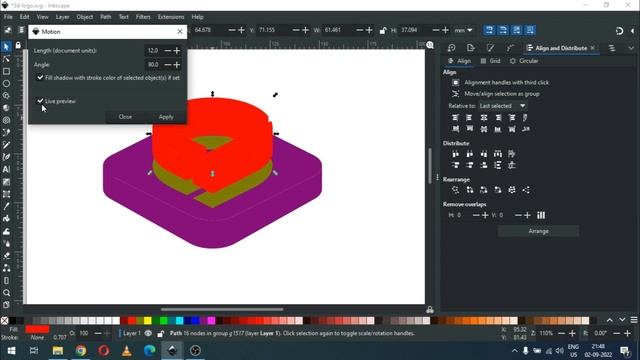This screenshot has height=360, width=640.
Task: Toggle Layer 1 visibility eye
Action: 148,333
